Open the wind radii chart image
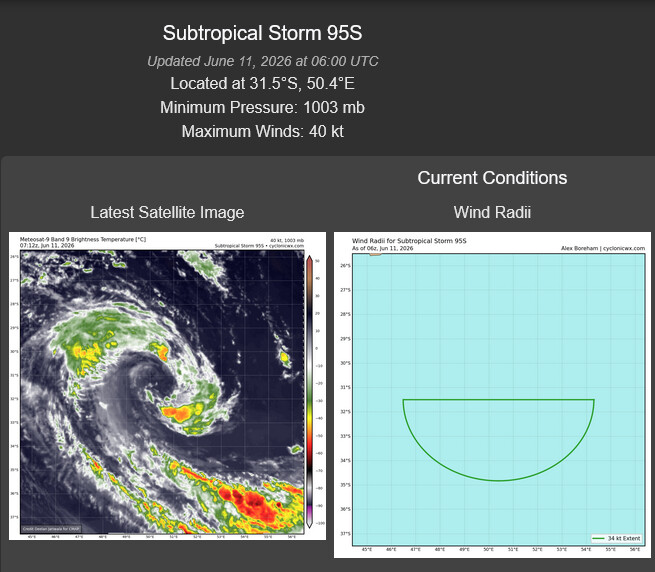The width and height of the screenshot is (655, 572). 492,395
